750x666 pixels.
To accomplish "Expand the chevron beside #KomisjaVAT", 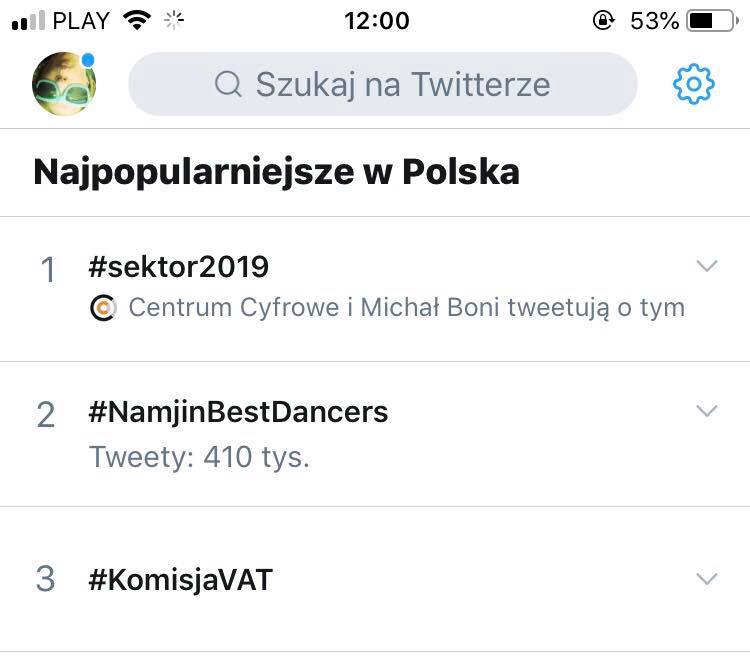I will coord(707,579).
